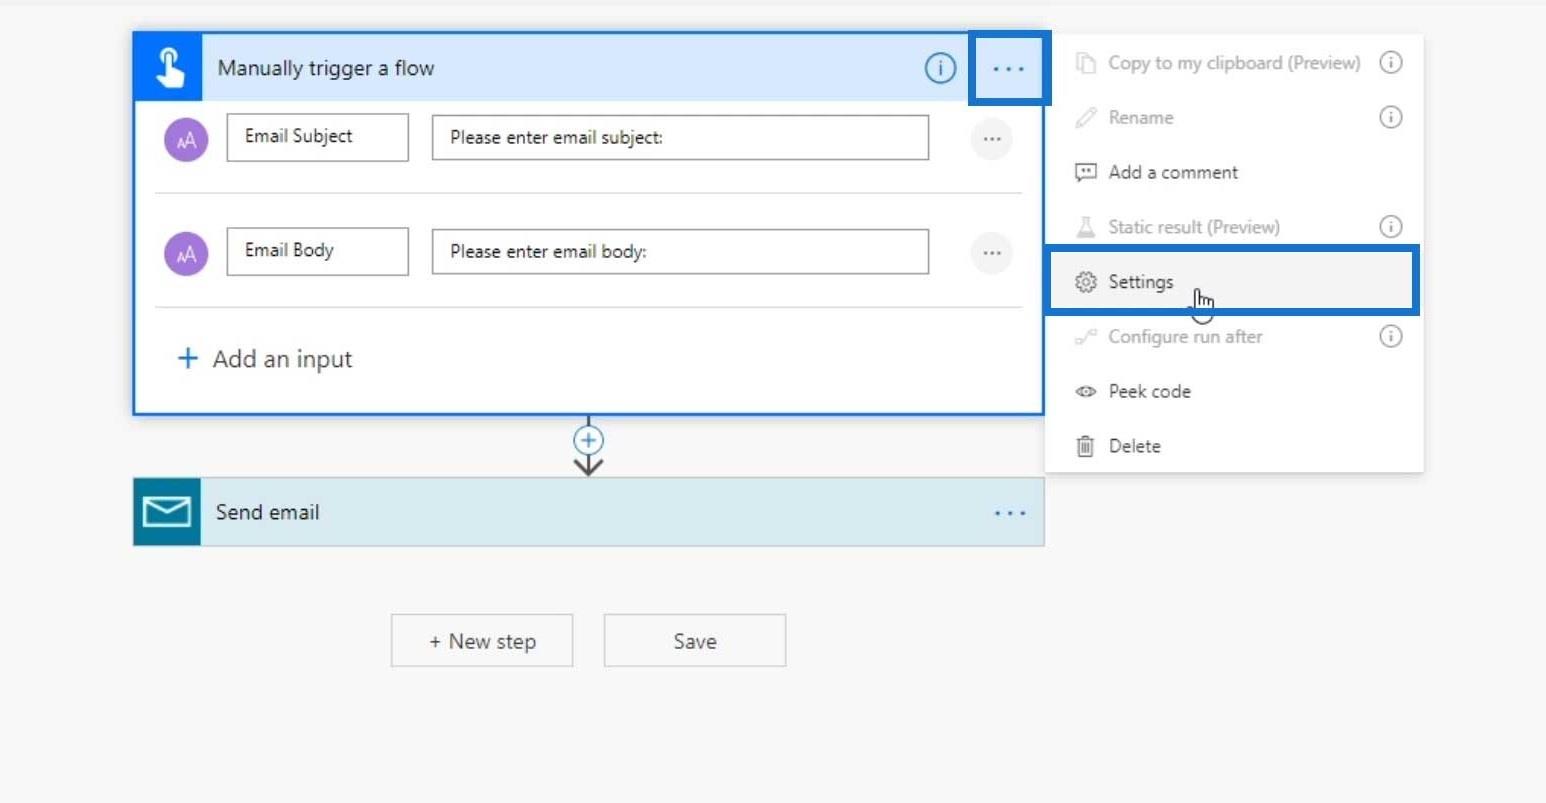Select Delete from the context menu
Viewport: 1546px width, 803px height.
(1234, 446)
